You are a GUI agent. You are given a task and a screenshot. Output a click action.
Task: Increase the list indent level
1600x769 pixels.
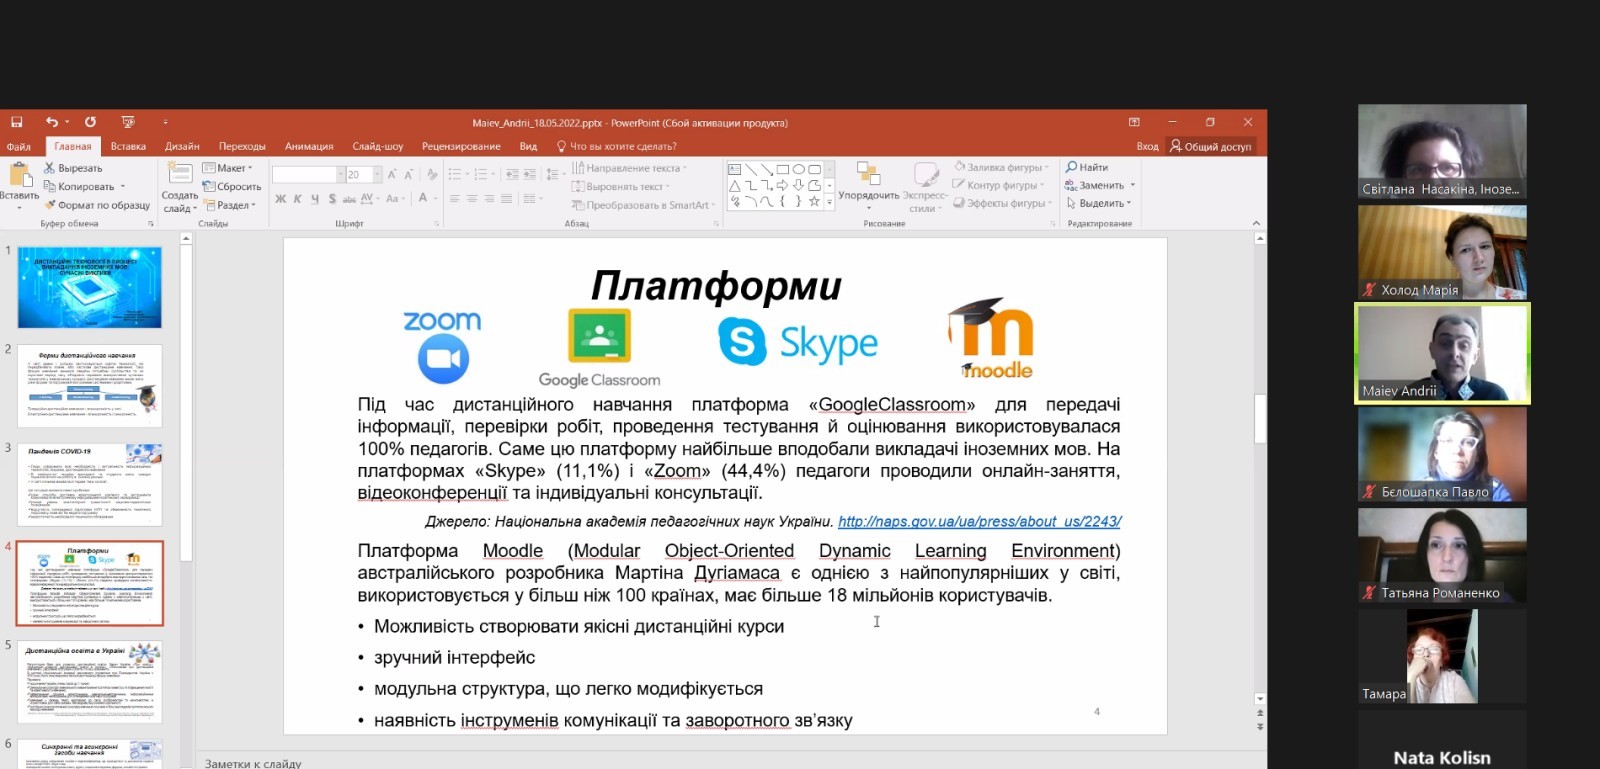pyautogui.click(x=529, y=174)
